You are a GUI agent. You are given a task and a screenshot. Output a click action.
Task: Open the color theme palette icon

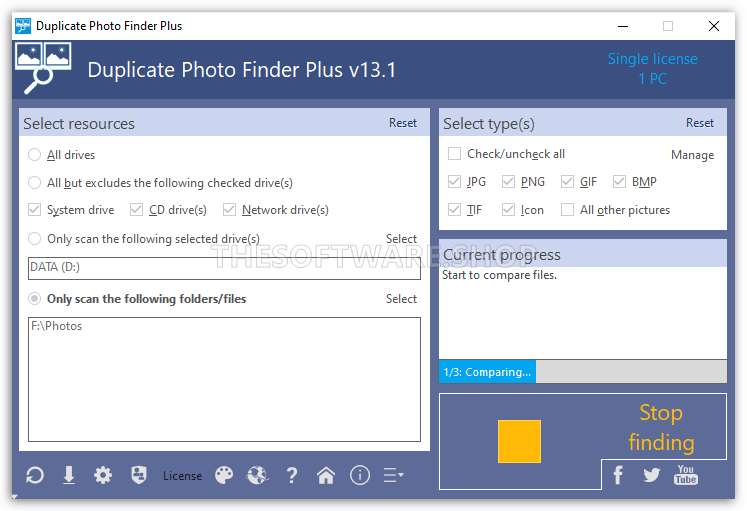tap(224, 475)
